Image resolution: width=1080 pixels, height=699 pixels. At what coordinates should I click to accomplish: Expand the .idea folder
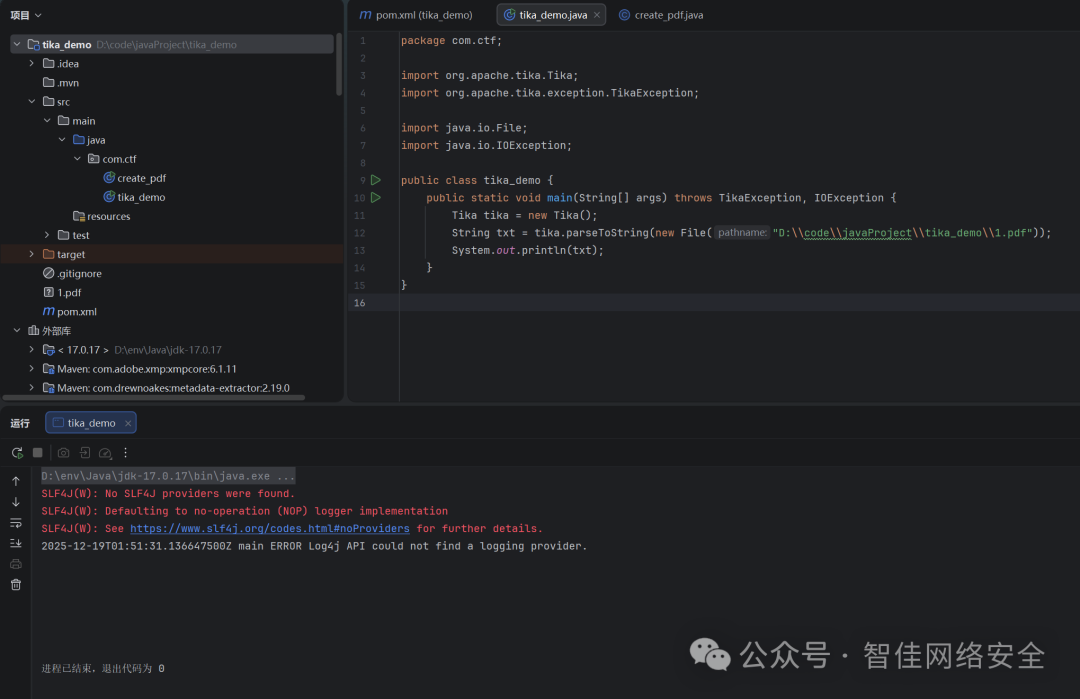tap(32, 64)
